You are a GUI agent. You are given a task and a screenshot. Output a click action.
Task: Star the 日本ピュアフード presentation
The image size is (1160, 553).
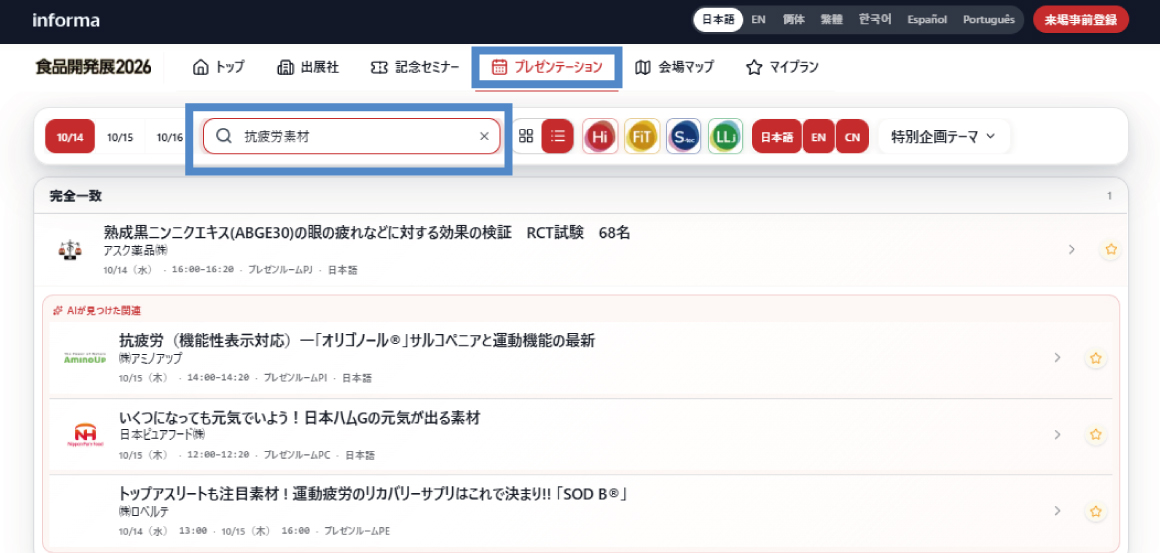[x=1096, y=435]
